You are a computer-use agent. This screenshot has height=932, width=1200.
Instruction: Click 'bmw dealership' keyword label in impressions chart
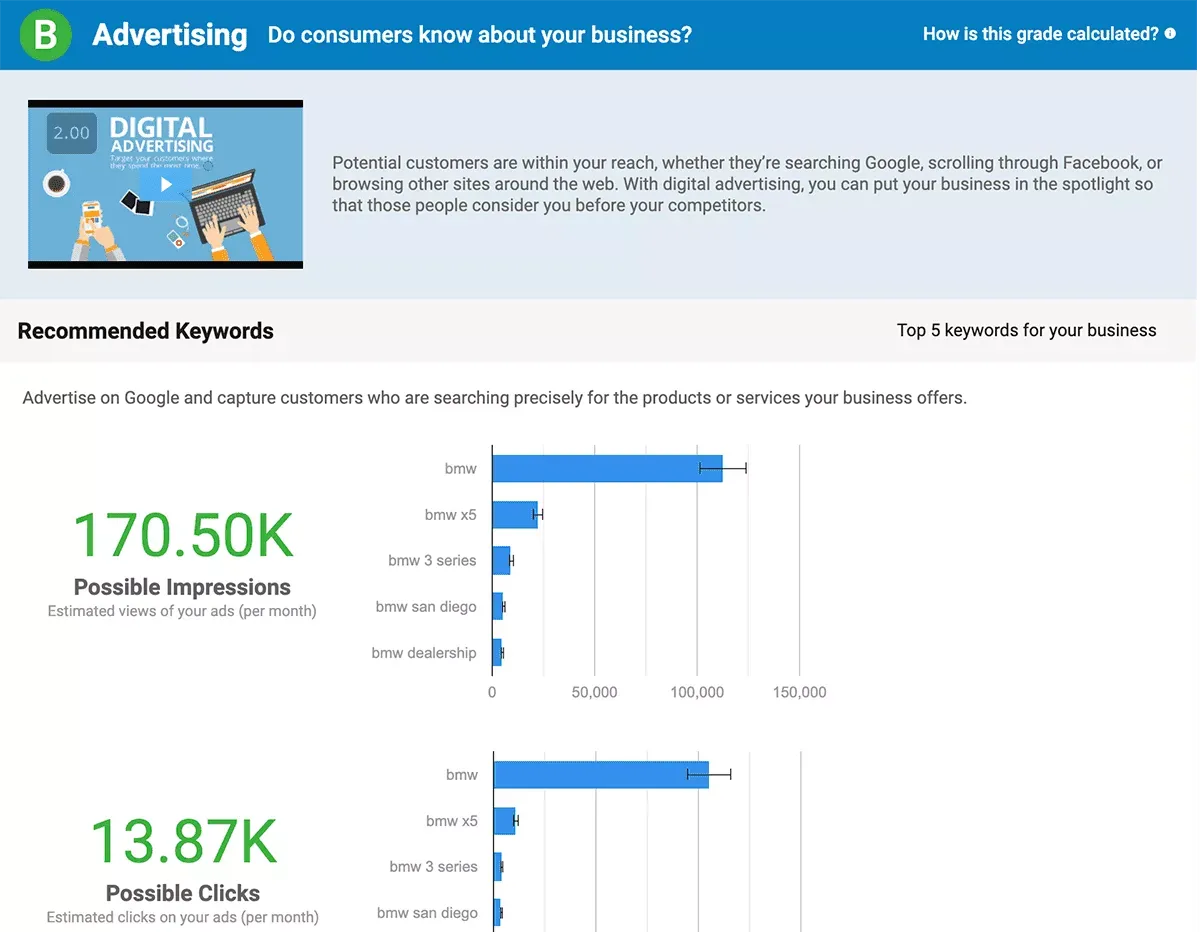point(424,653)
